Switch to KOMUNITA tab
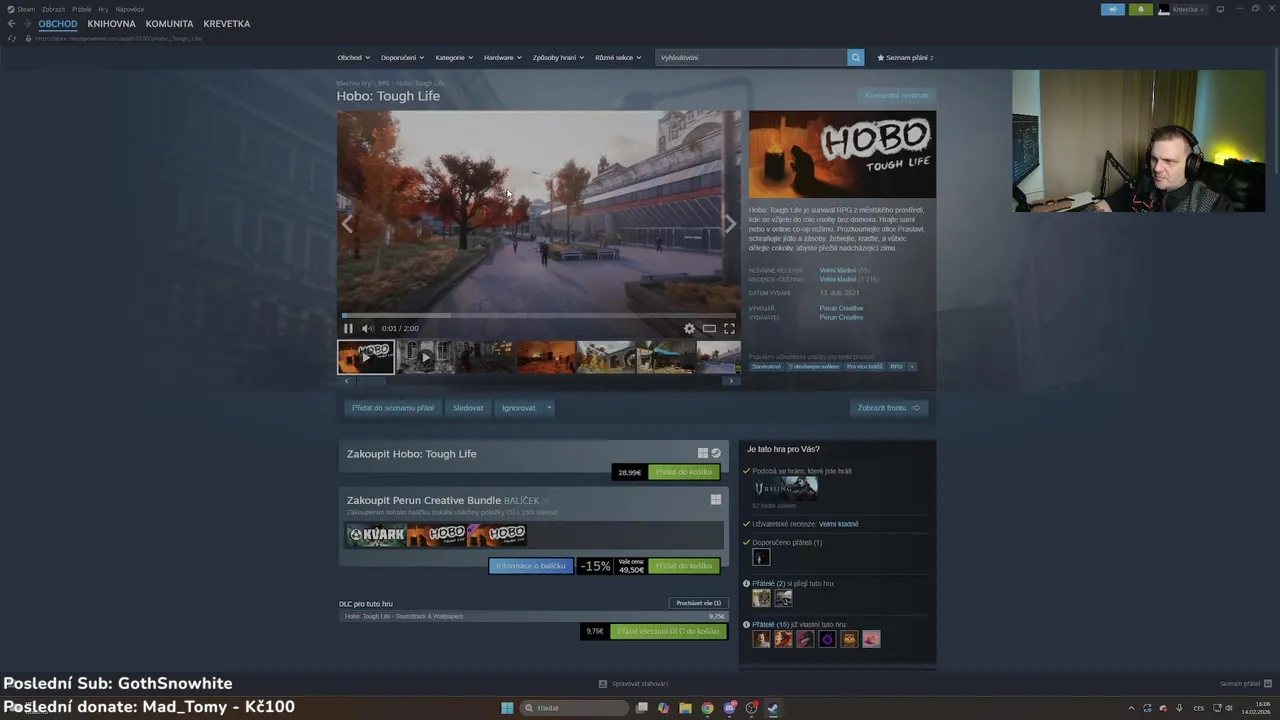 (169, 24)
